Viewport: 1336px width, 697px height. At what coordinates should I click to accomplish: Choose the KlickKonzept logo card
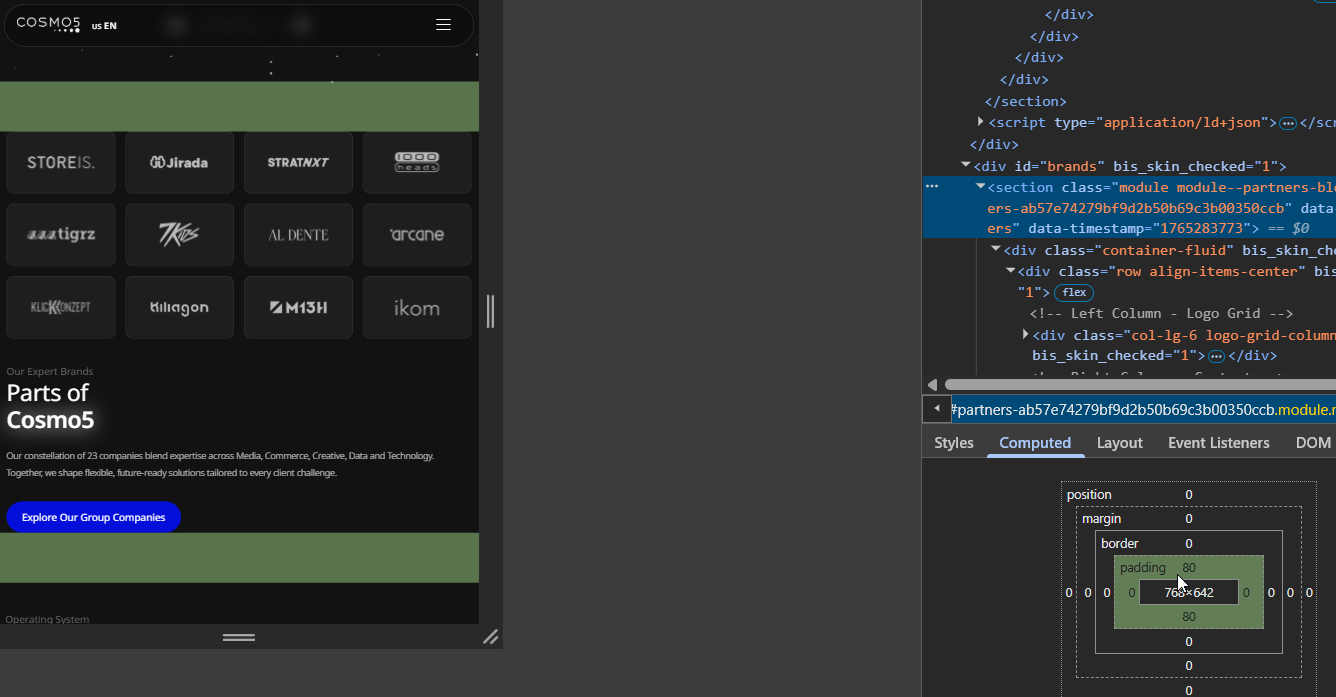pos(61,307)
